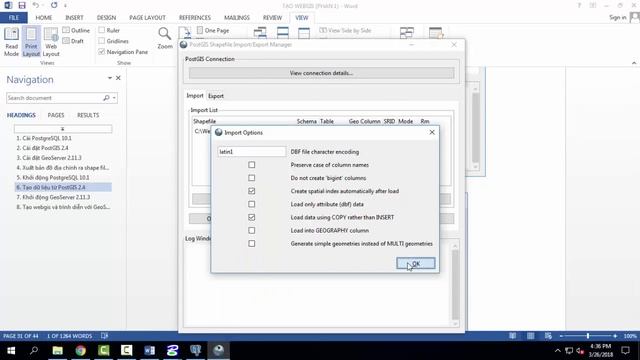
Task: Click Switch Windows icon in ribbon
Action: (x=407, y=33)
